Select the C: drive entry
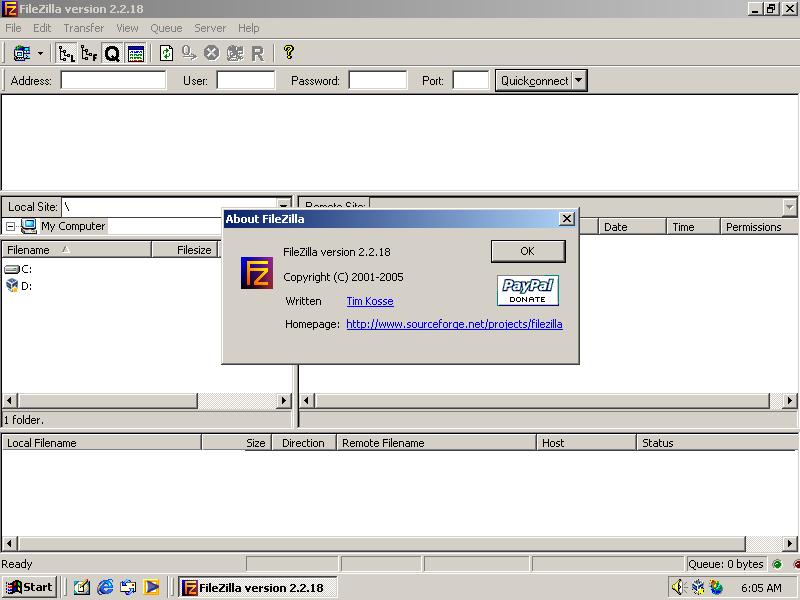 18,269
